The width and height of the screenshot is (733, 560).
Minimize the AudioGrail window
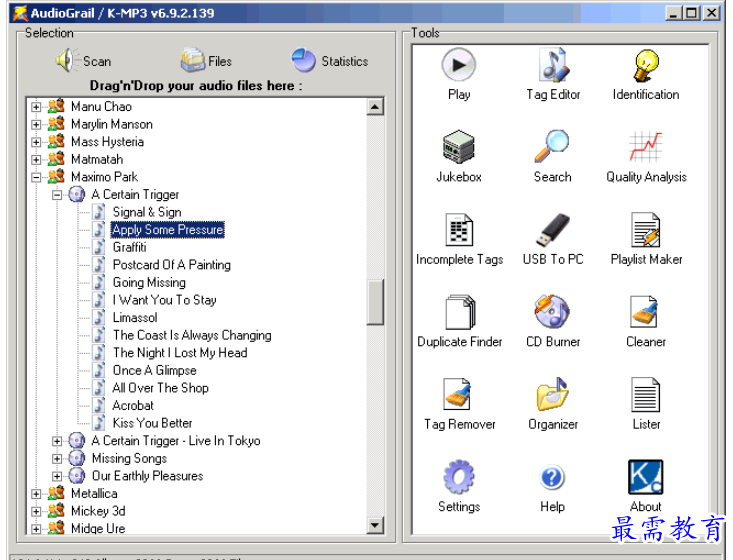tap(673, 13)
